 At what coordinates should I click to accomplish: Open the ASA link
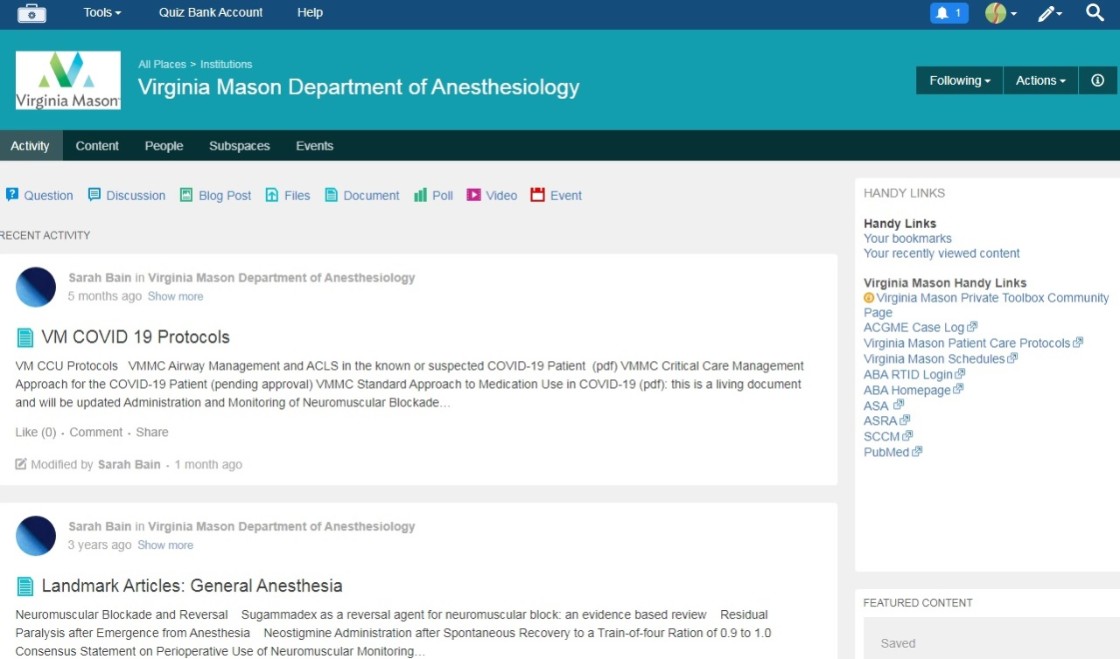876,406
